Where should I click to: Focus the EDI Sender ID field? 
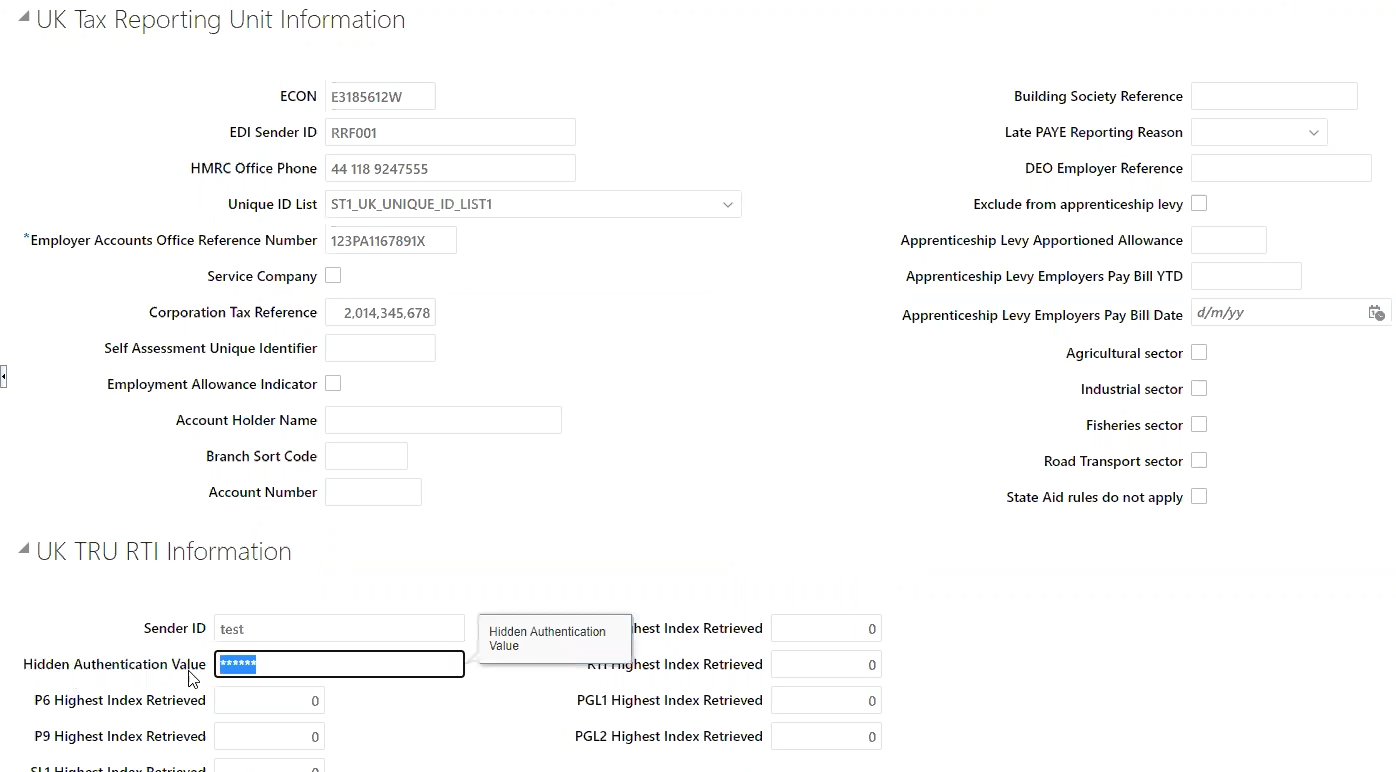pos(450,133)
